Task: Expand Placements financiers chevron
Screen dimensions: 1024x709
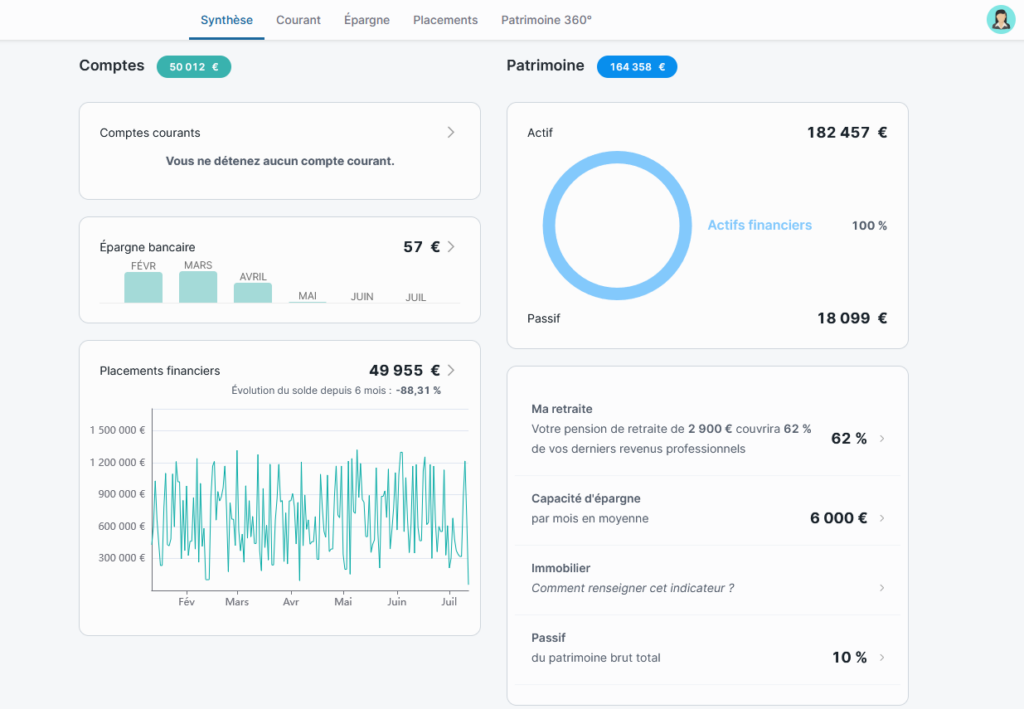Action: (451, 370)
